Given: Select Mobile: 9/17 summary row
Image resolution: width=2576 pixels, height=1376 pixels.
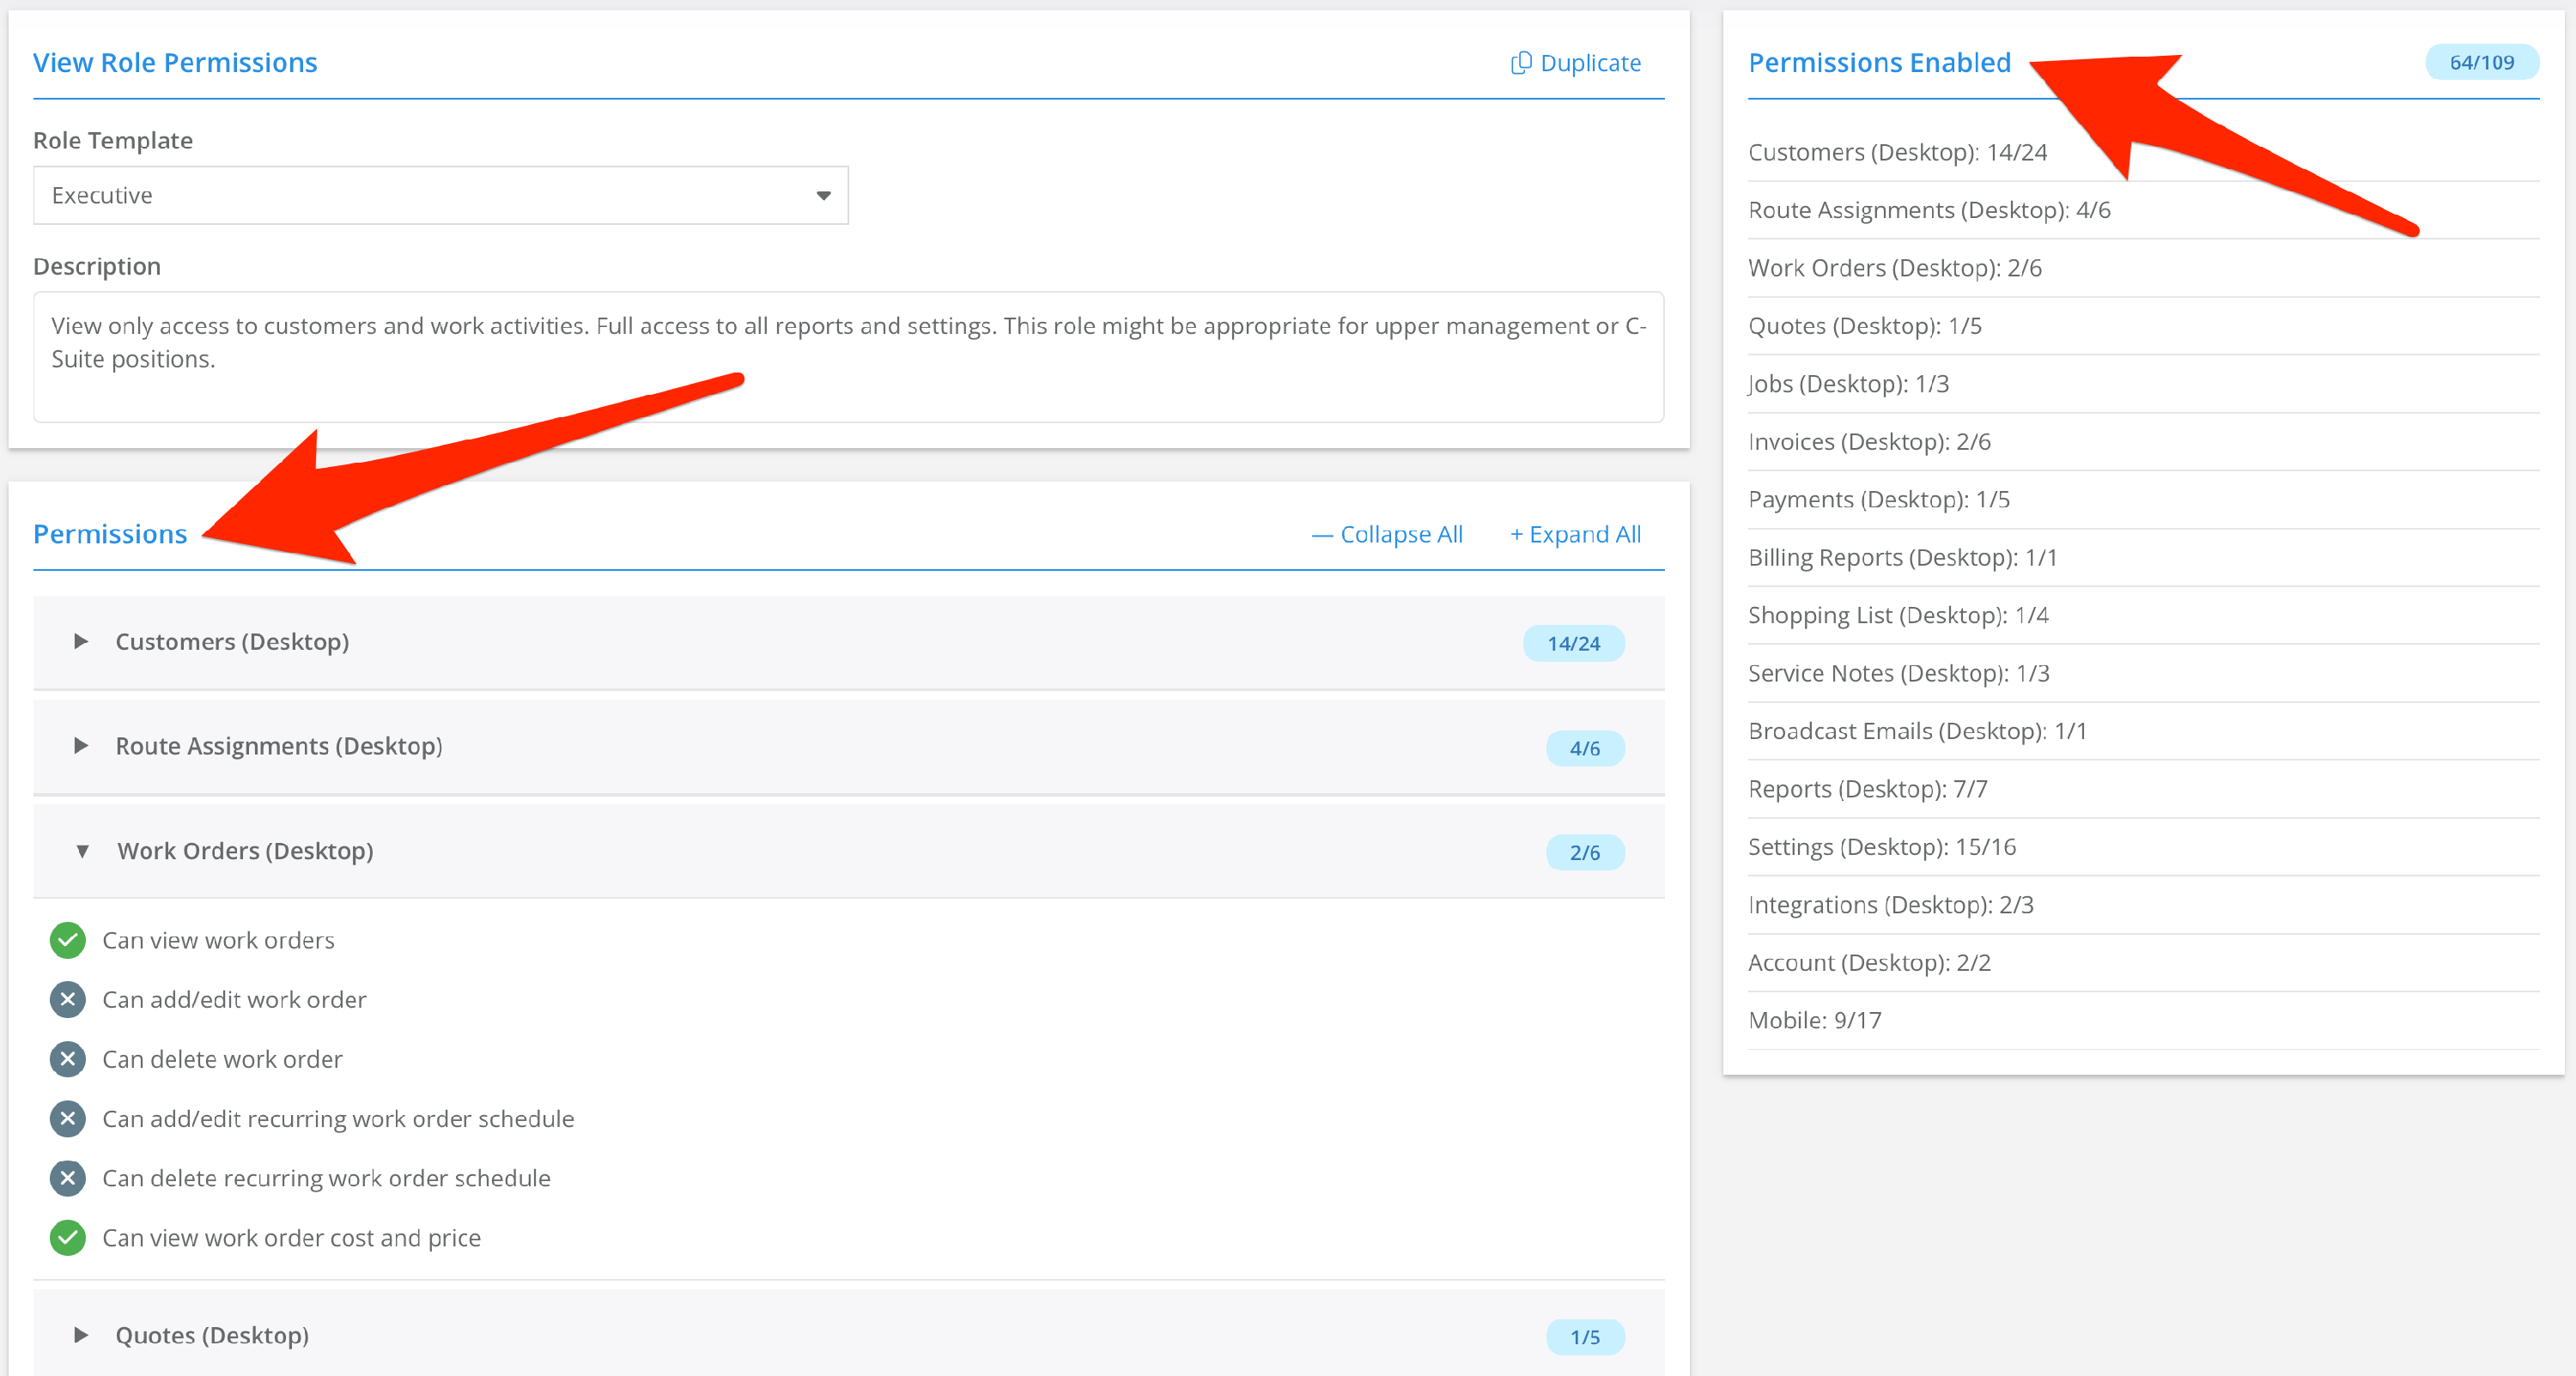Looking at the screenshot, I should click(1814, 1020).
